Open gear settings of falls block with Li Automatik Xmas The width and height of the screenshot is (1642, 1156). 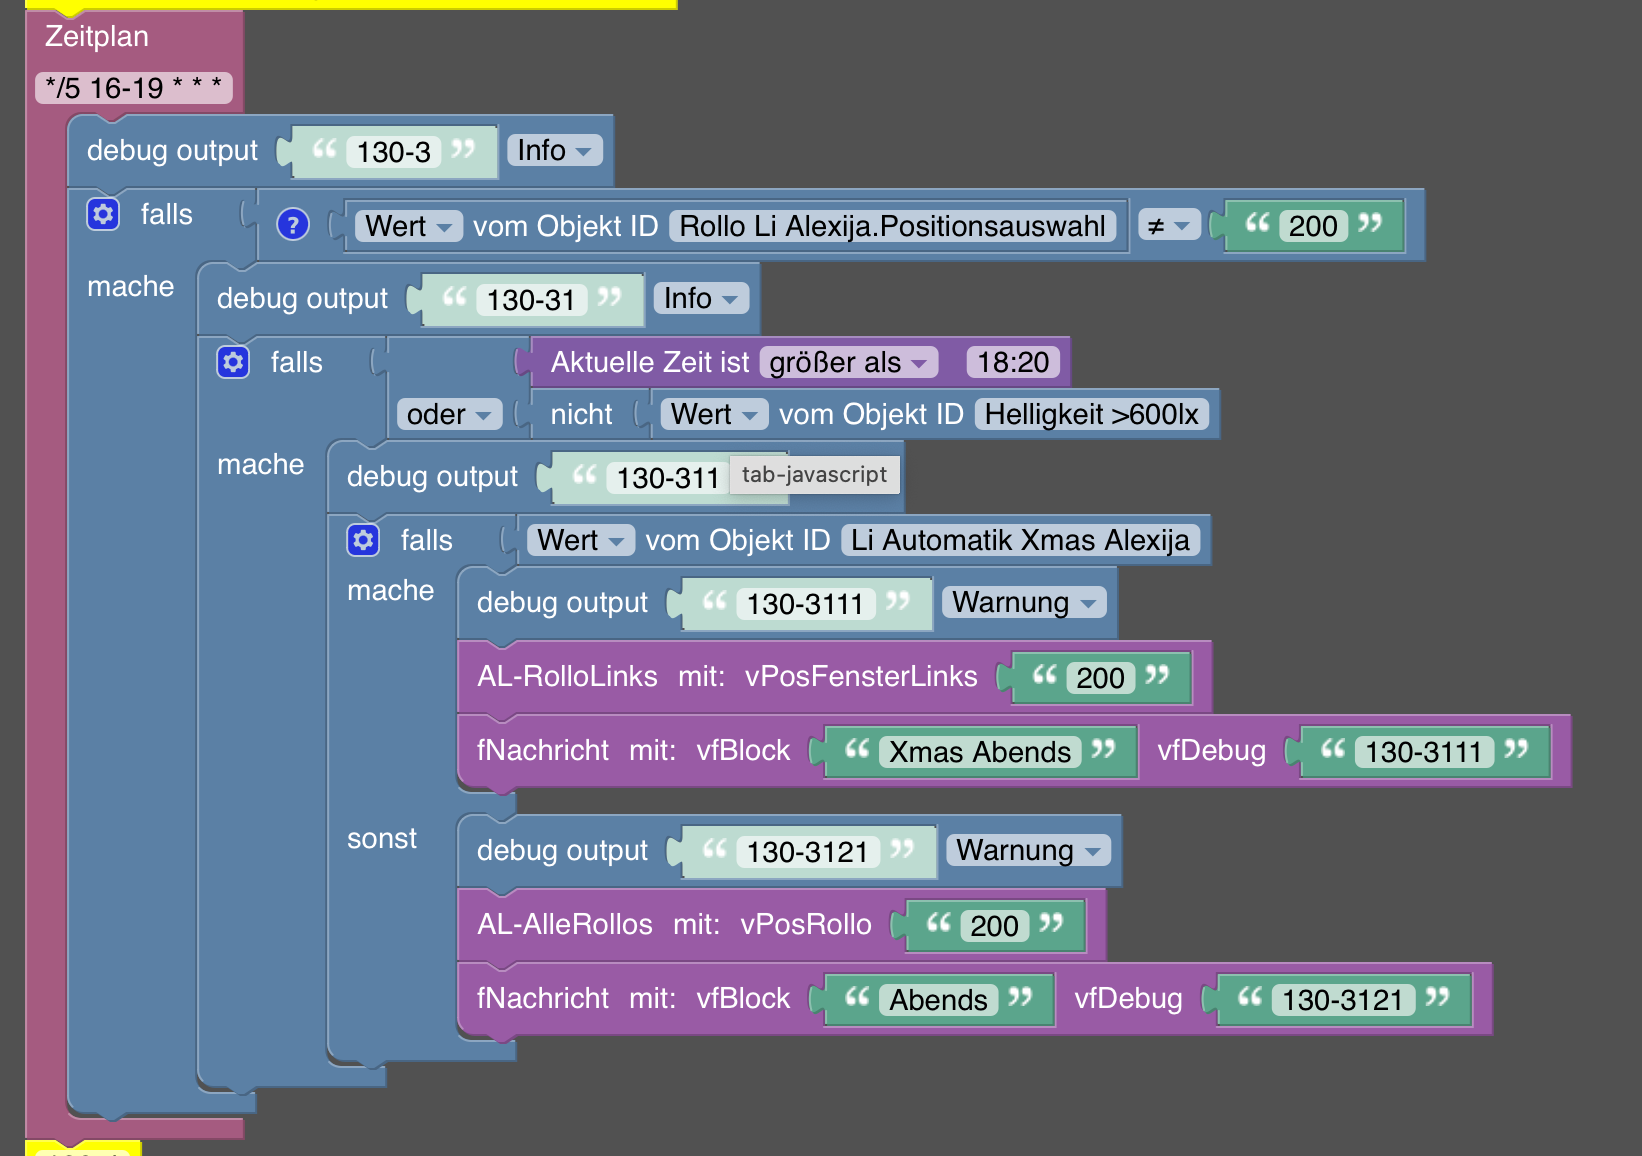point(363,540)
